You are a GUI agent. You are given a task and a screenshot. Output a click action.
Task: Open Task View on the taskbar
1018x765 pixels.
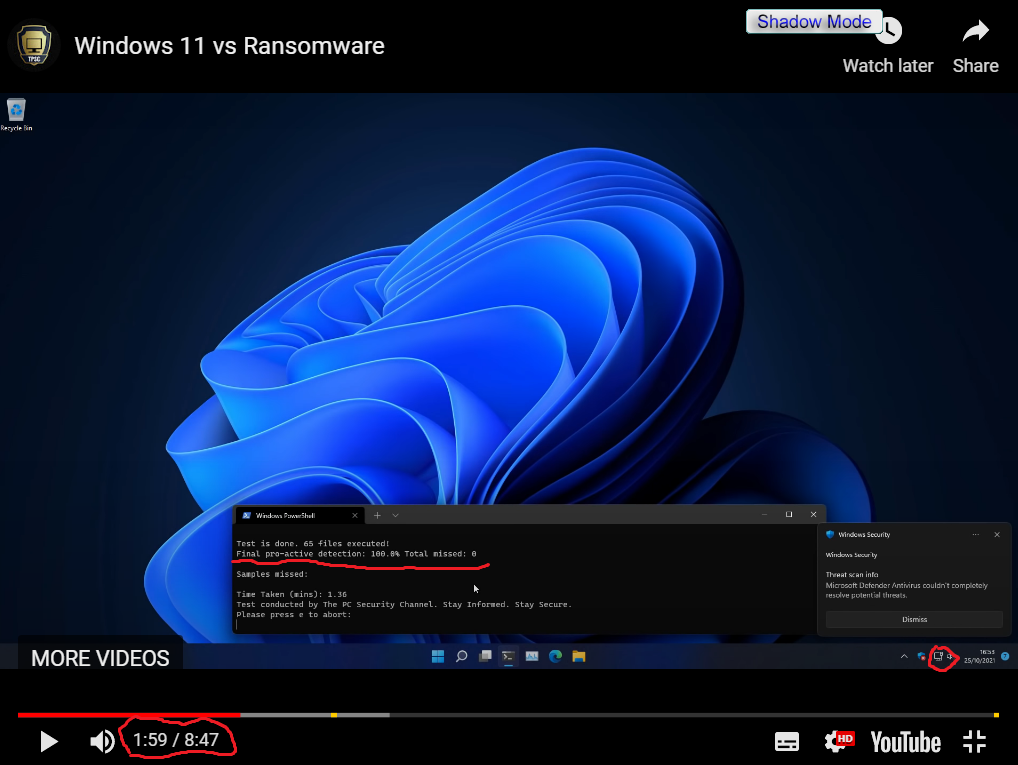[485, 657]
